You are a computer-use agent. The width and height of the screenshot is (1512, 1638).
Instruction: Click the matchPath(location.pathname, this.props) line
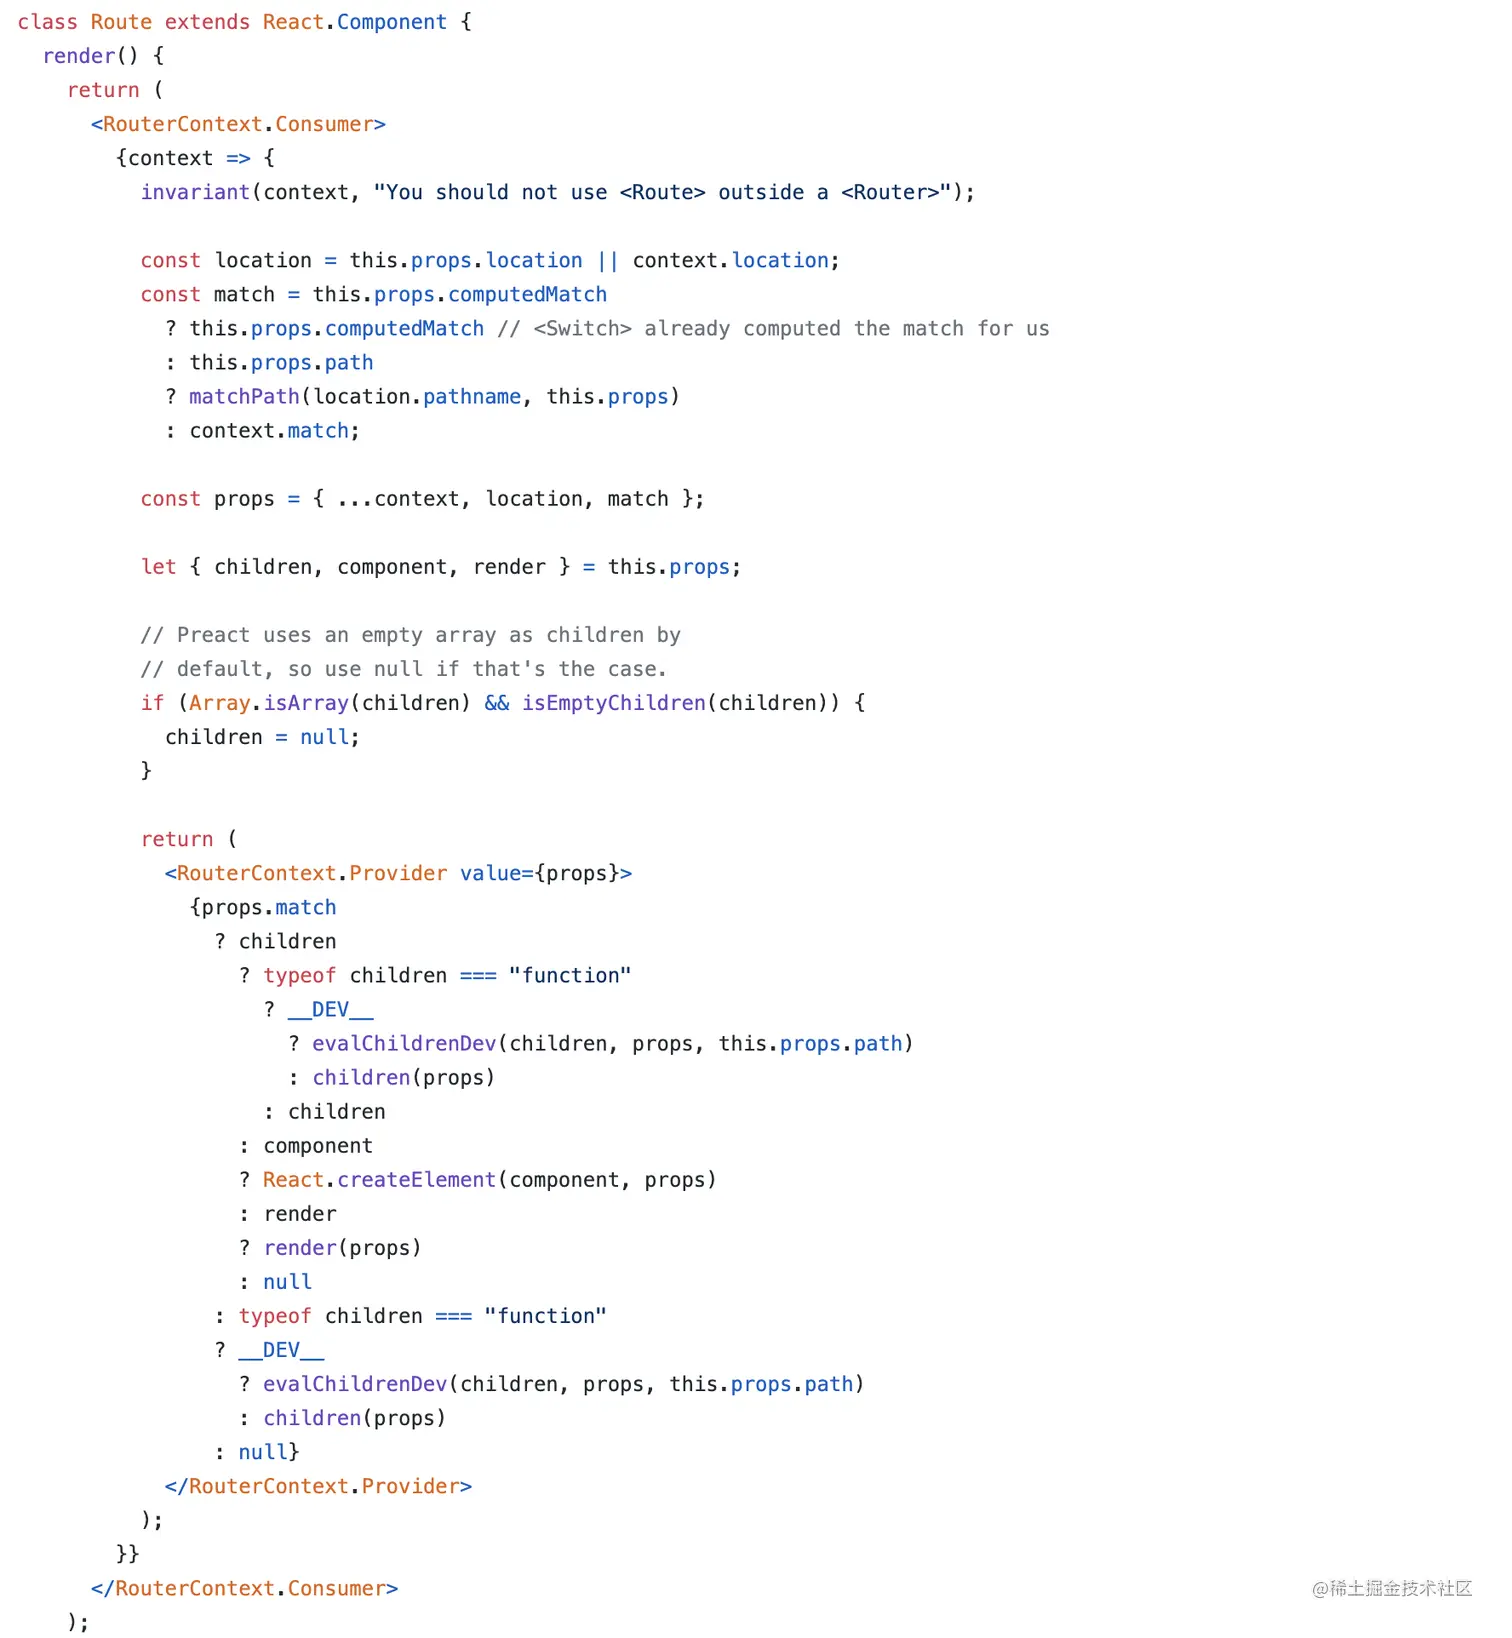pyautogui.click(x=422, y=396)
